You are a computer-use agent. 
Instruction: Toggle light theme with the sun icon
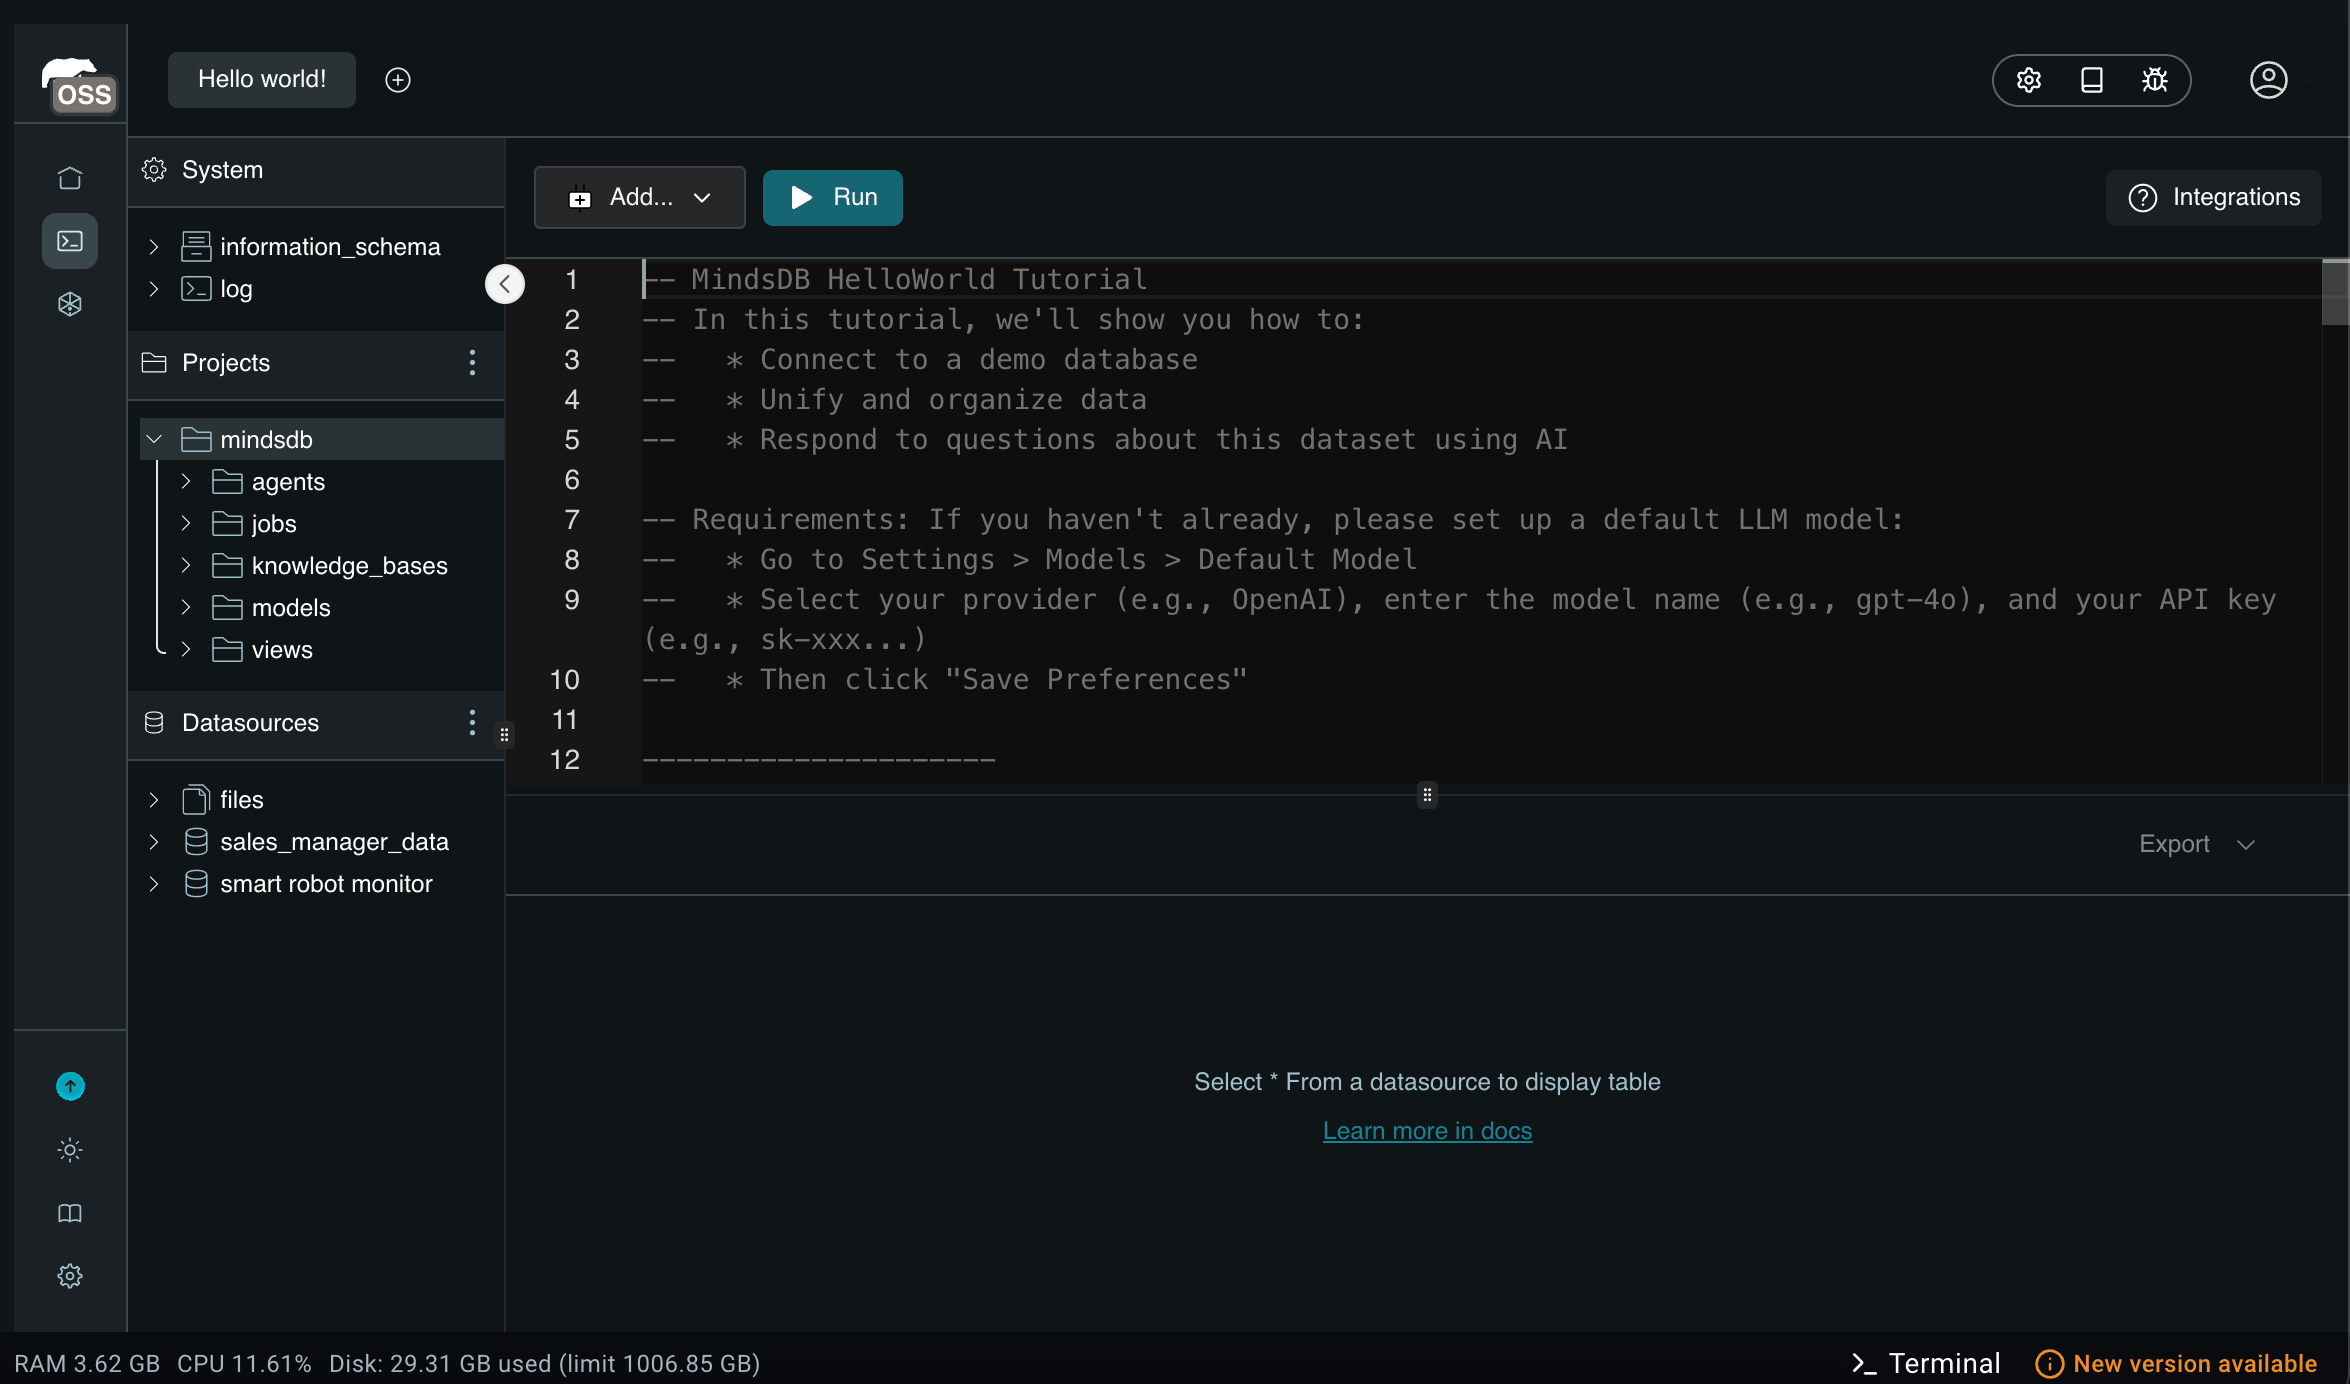click(69, 1149)
